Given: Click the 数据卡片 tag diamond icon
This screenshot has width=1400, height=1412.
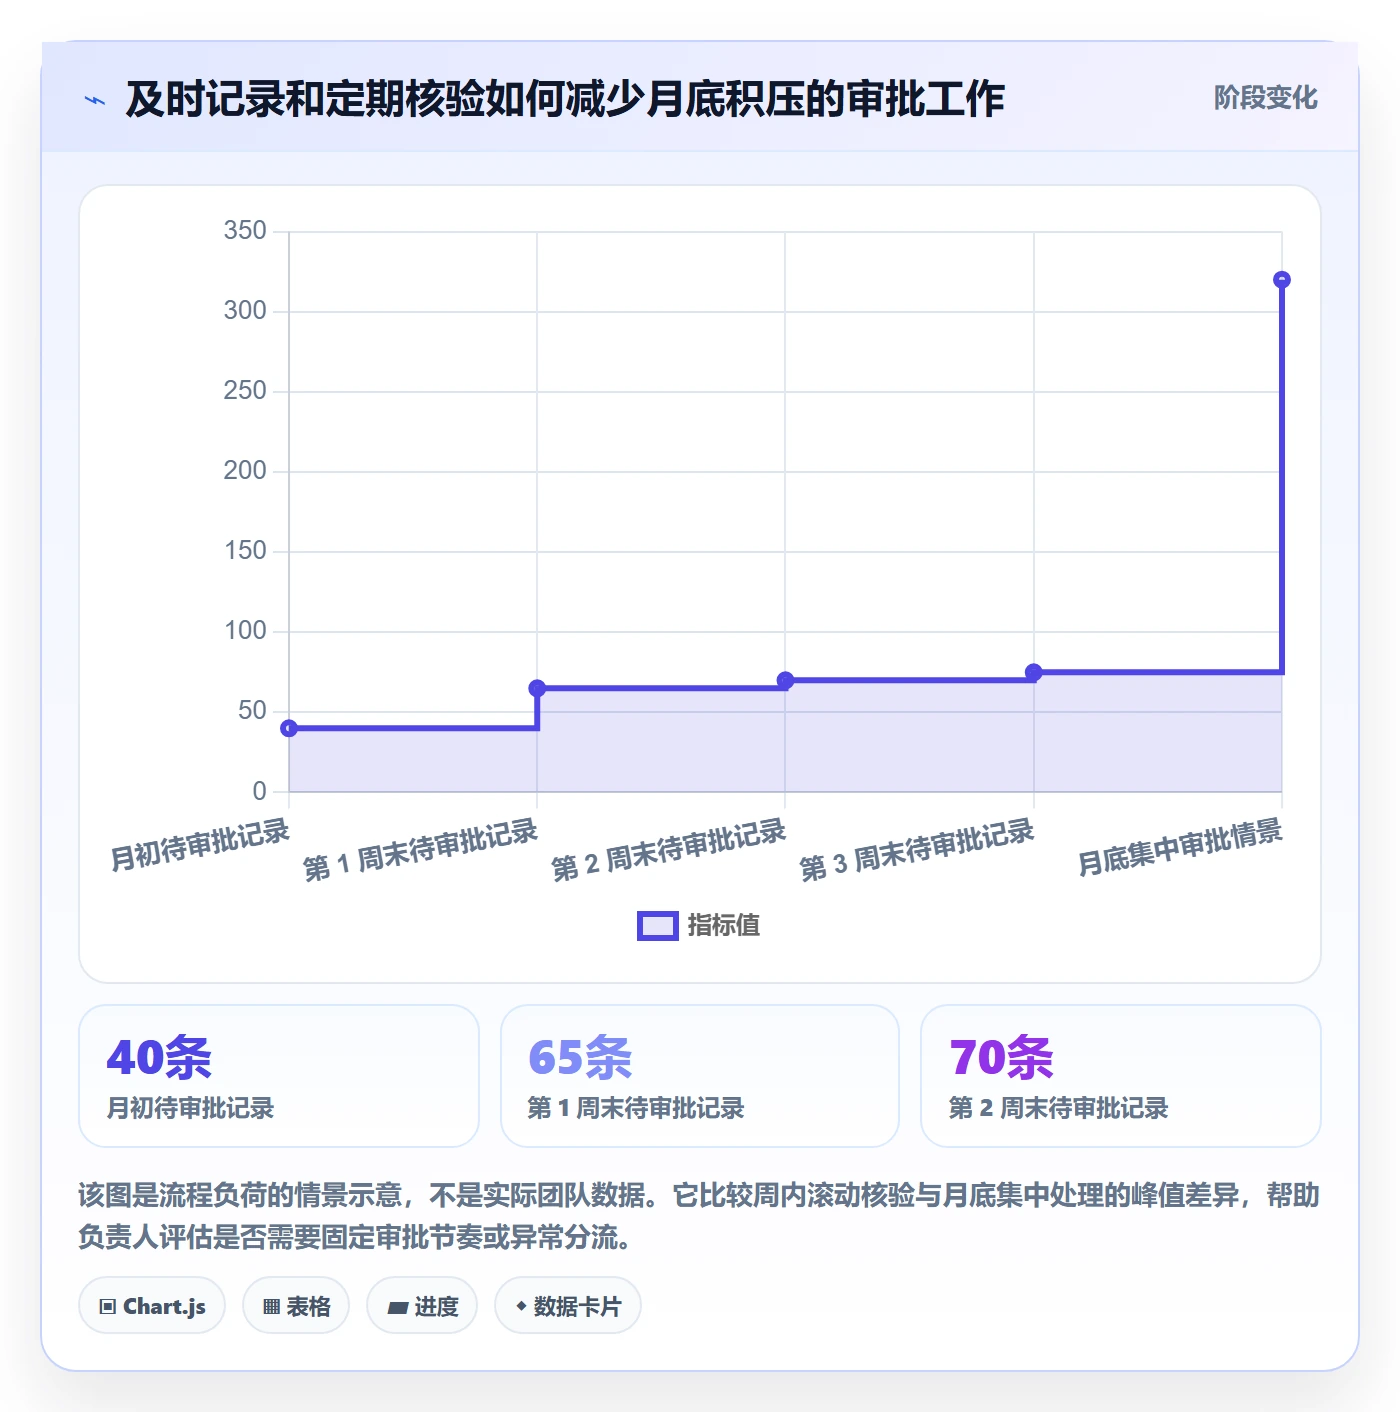Looking at the screenshot, I should [521, 1306].
